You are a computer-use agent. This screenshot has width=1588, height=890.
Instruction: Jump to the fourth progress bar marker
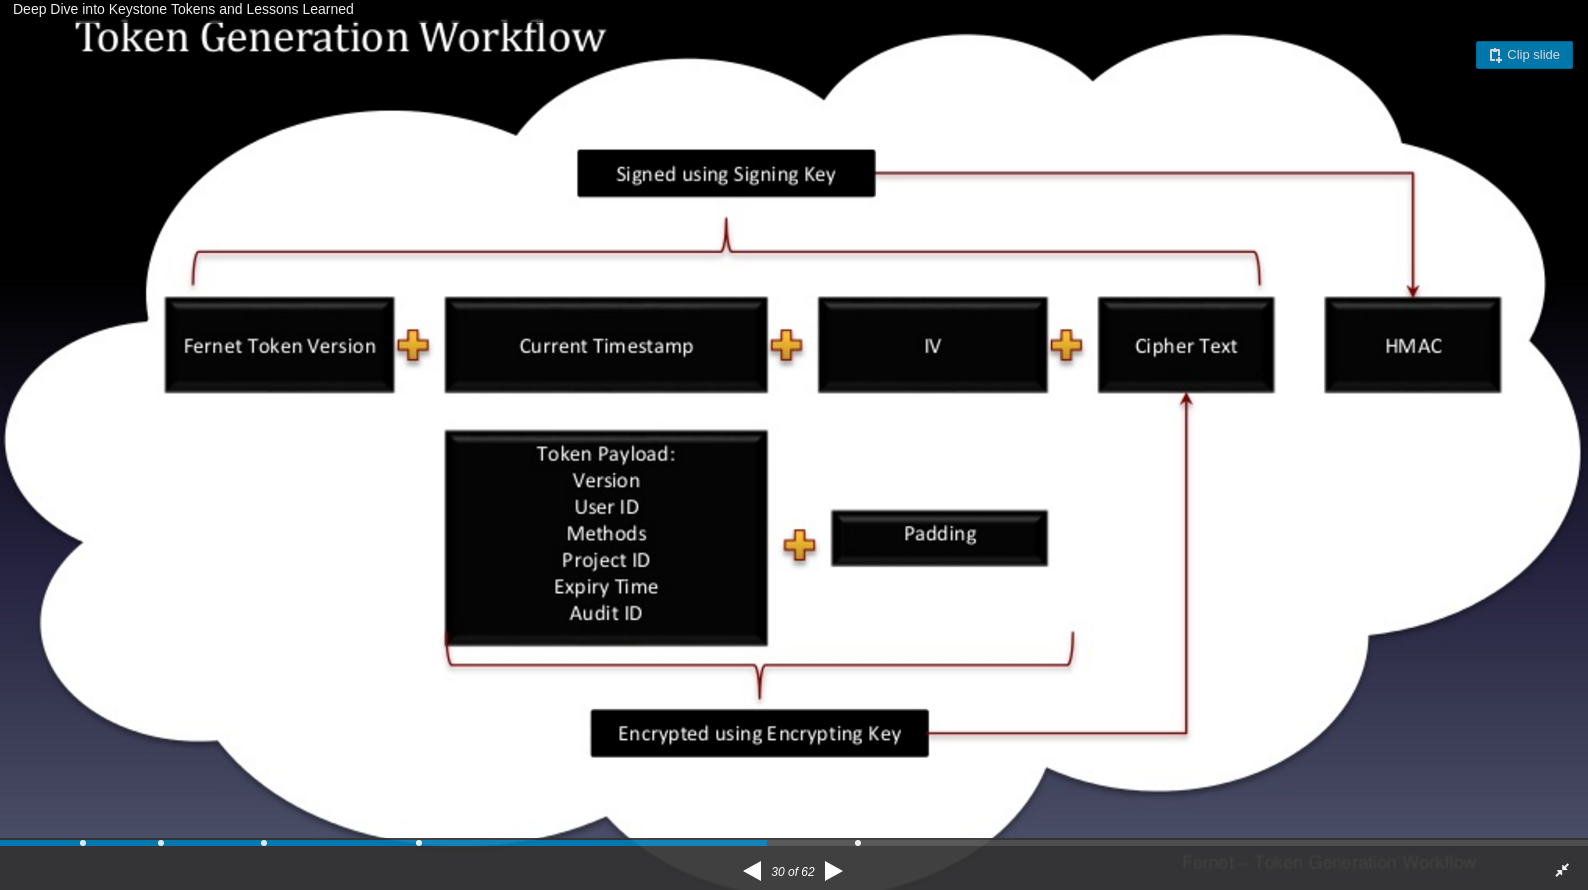419,843
